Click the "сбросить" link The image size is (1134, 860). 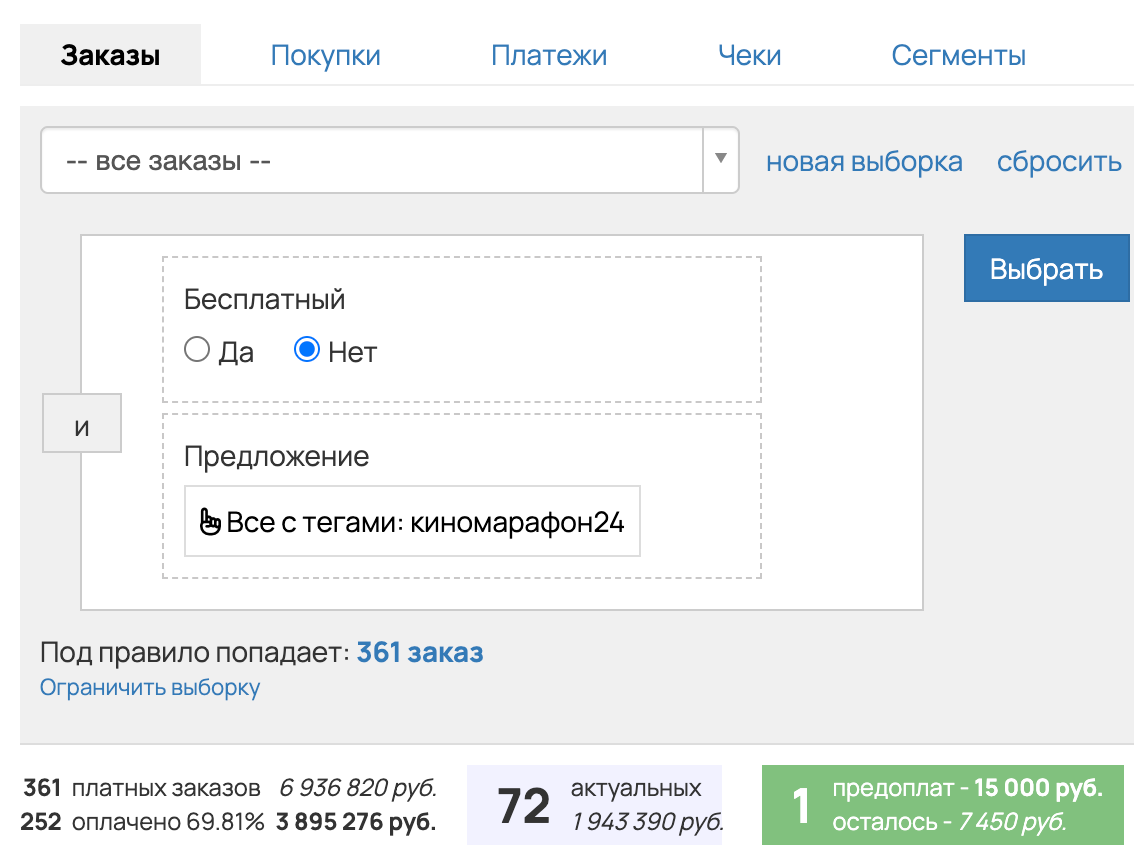[1059, 161]
